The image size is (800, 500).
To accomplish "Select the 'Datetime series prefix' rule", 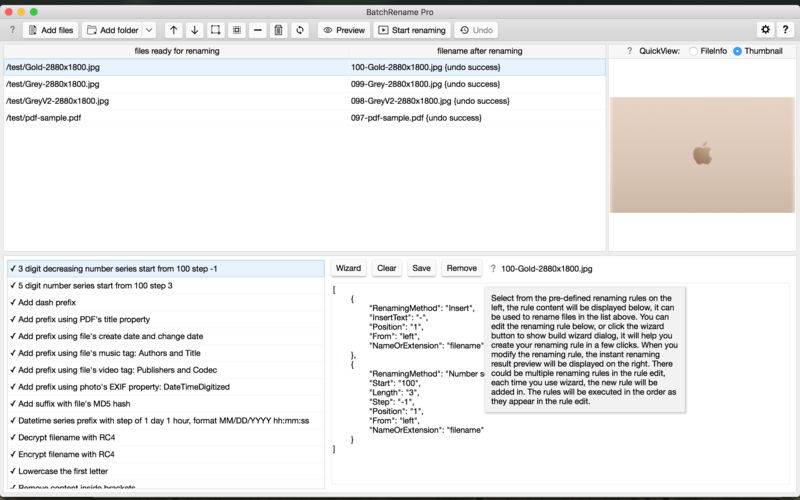I will click(x=166, y=420).
